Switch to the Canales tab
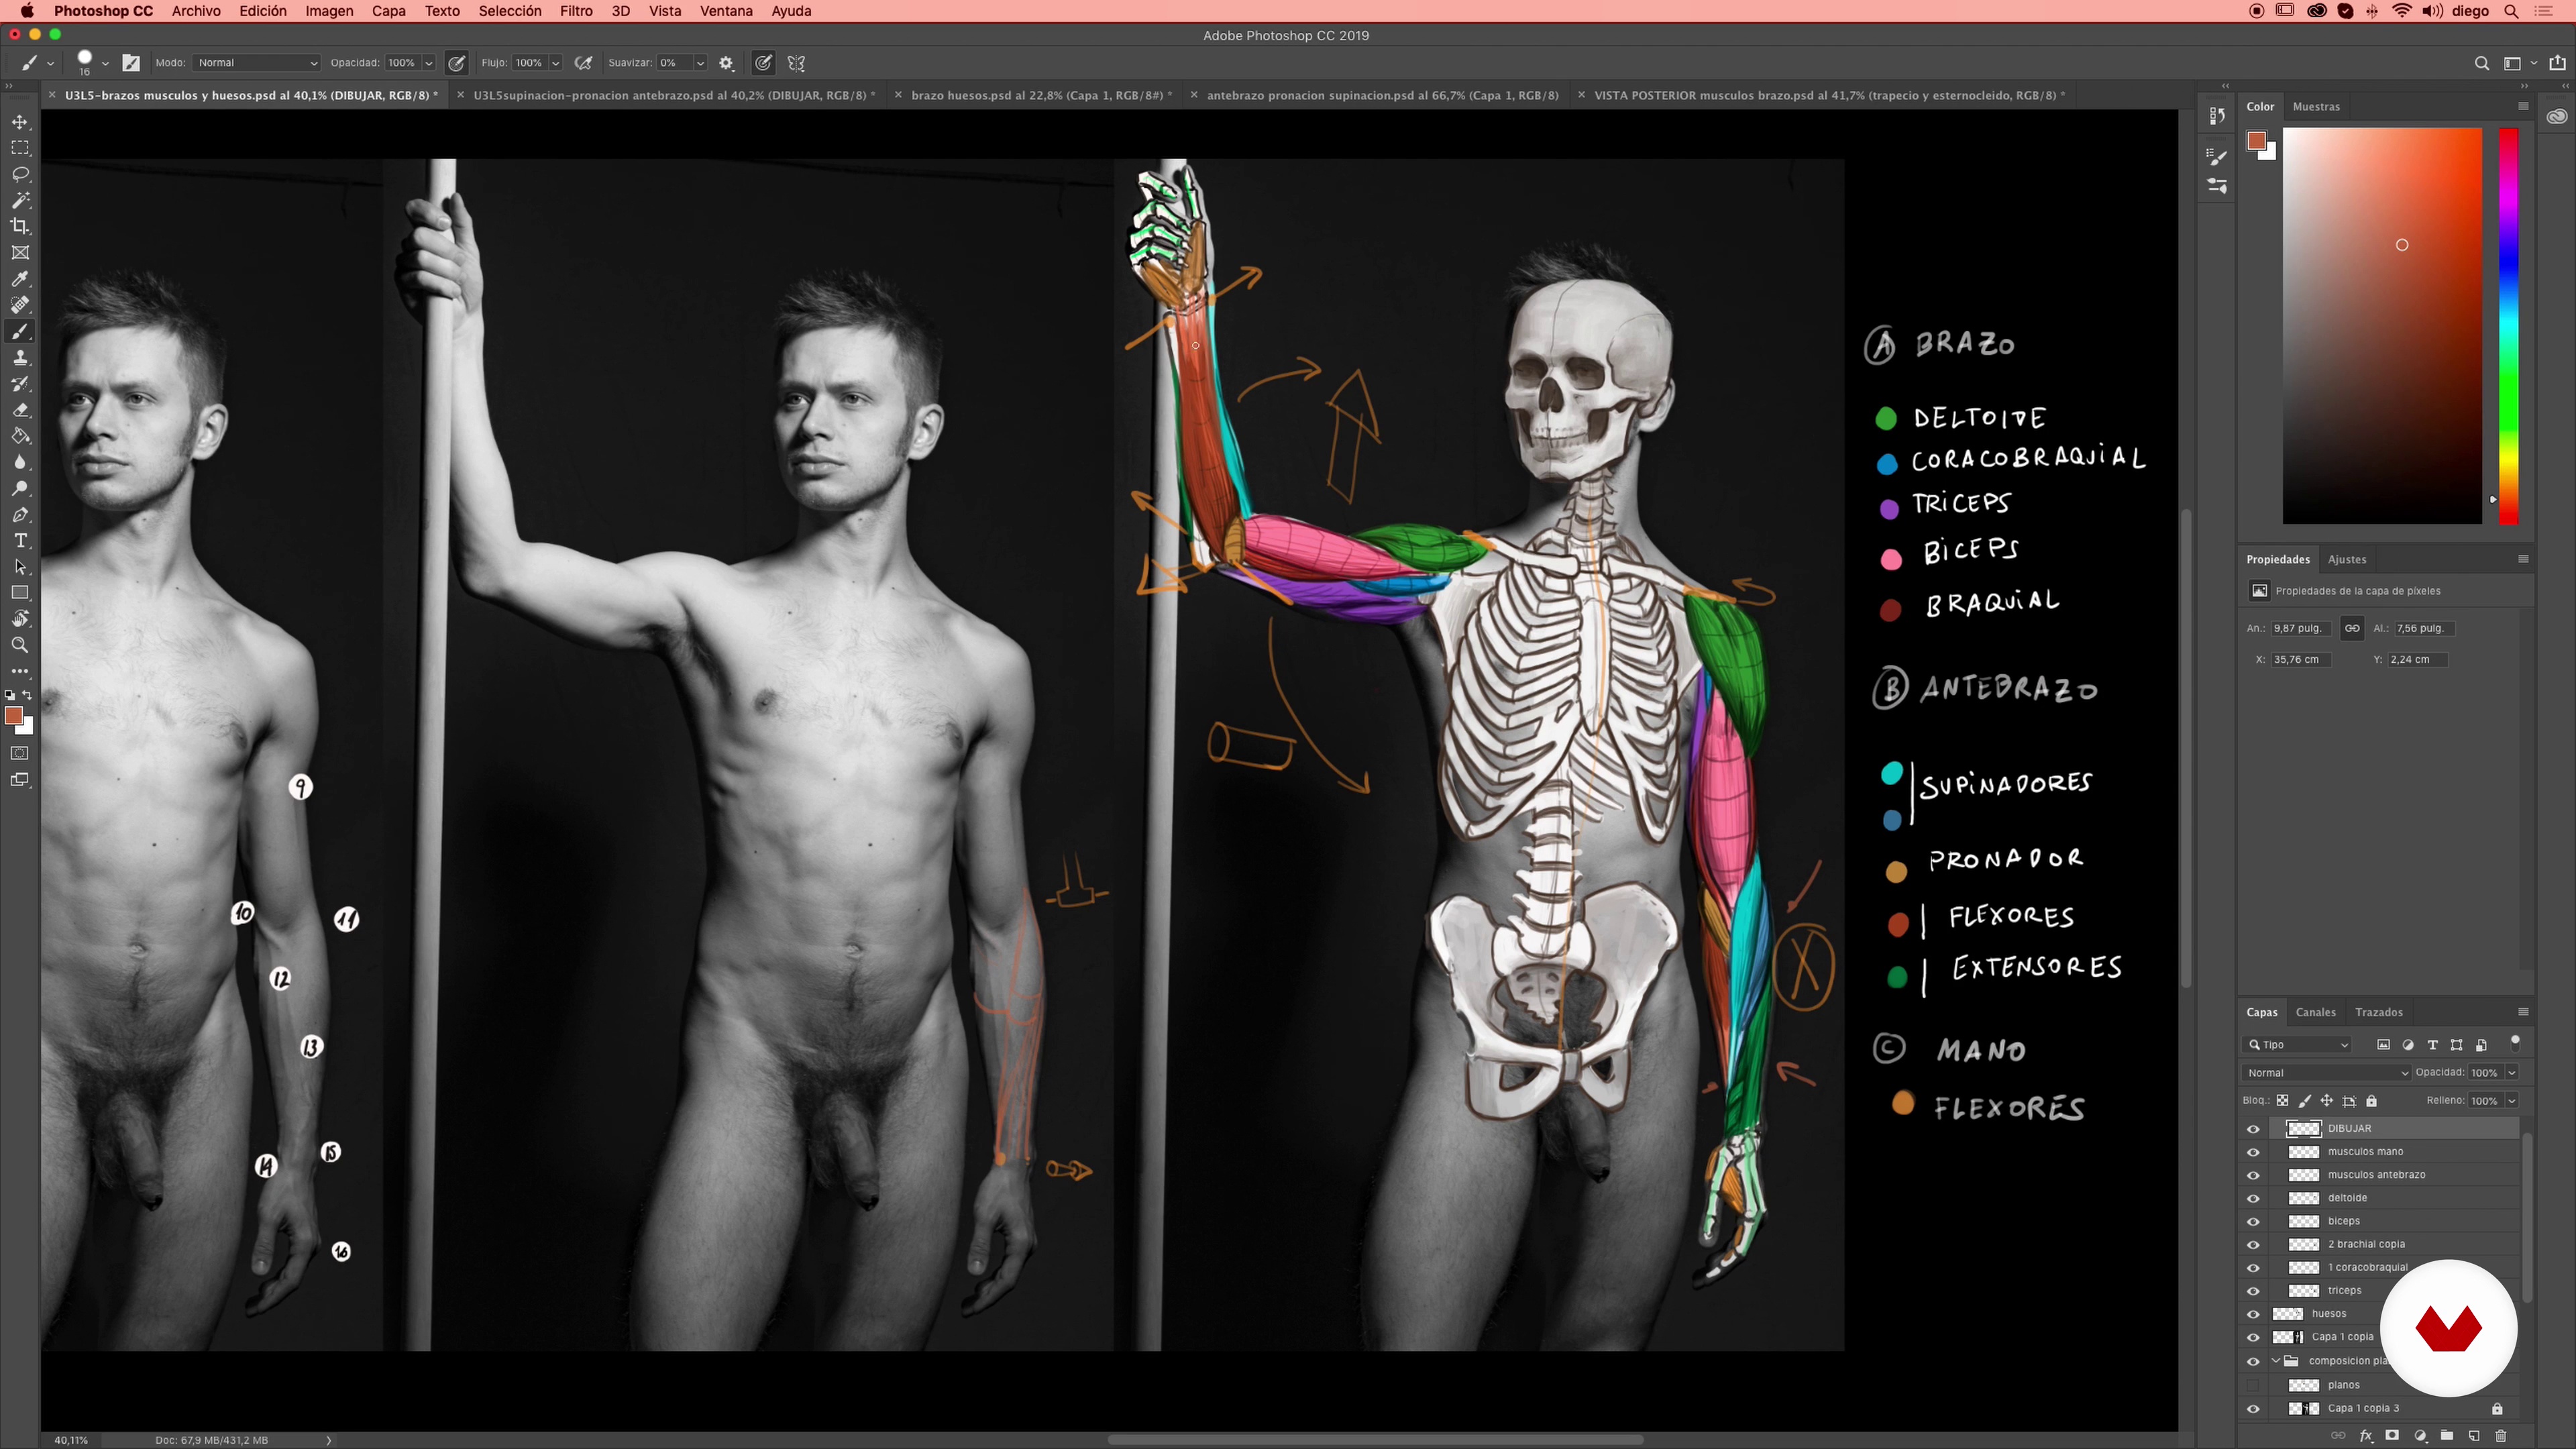The width and height of the screenshot is (2576, 1449). tap(2315, 1012)
